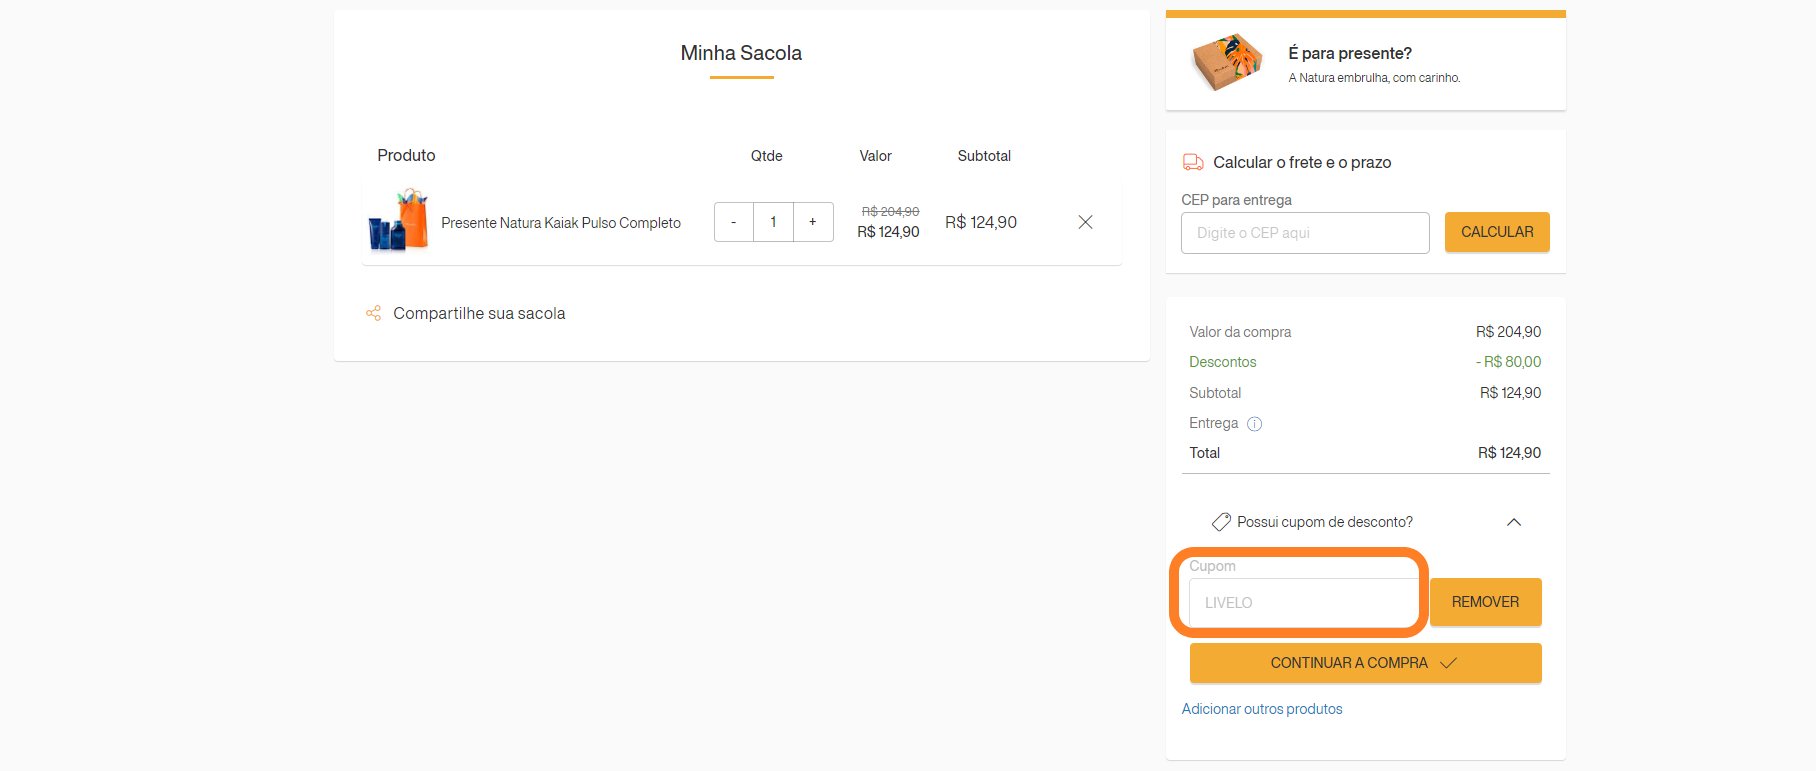Collapse the coupon section chevron
1816x771 pixels.
pos(1514,522)
